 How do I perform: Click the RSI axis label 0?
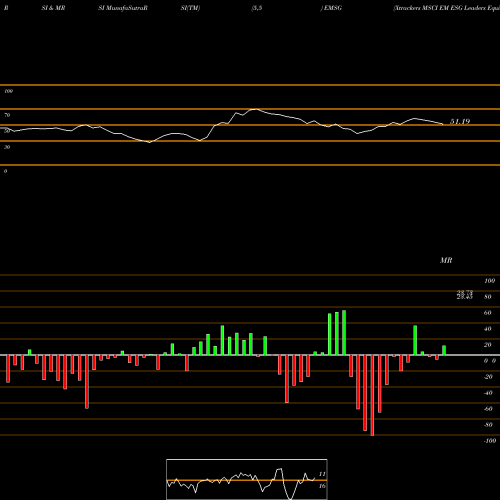5,171
